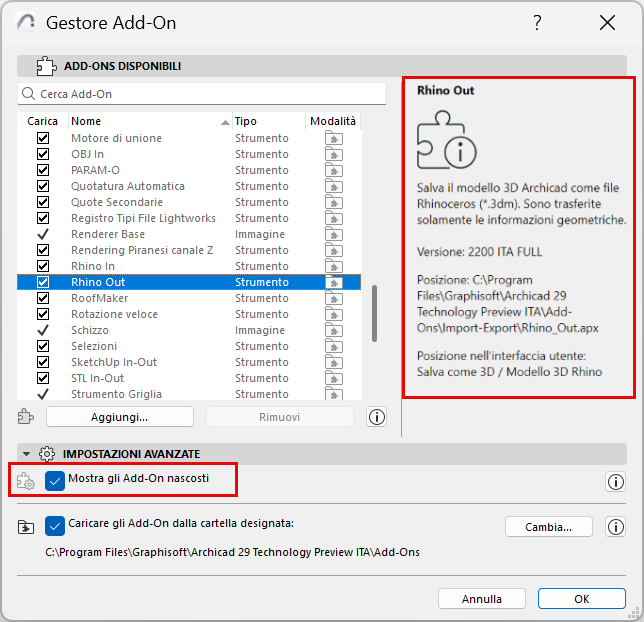
Task: Click the mode icon for Selezioni
Action: pos(334,347)
